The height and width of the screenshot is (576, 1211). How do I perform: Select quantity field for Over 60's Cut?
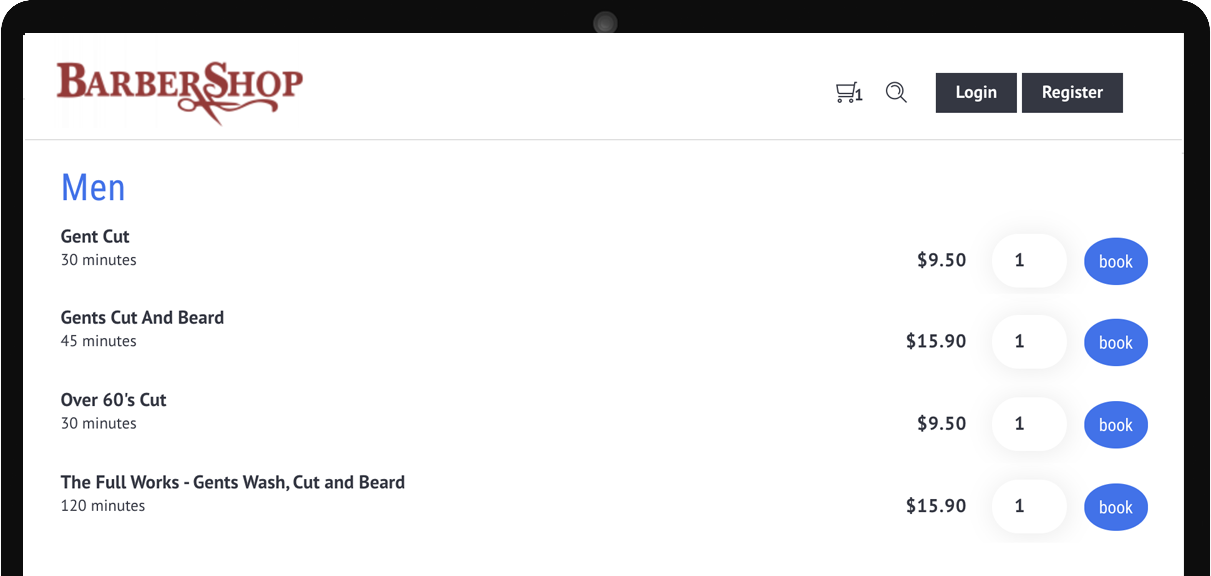click(x=1029, y=424)
